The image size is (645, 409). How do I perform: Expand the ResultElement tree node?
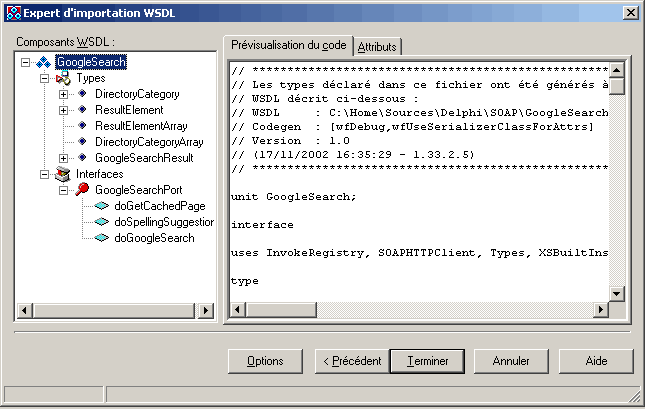point(63,110)
